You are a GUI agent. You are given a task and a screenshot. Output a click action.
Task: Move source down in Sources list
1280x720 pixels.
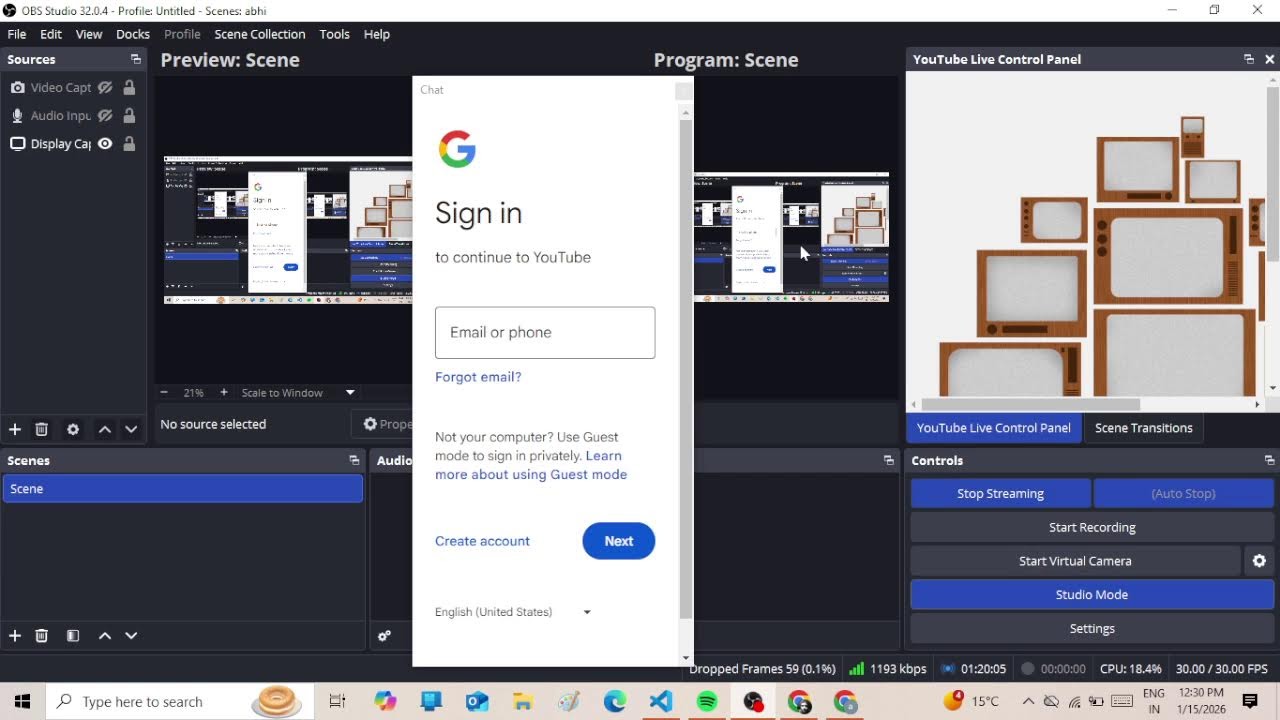click(131, 429)
